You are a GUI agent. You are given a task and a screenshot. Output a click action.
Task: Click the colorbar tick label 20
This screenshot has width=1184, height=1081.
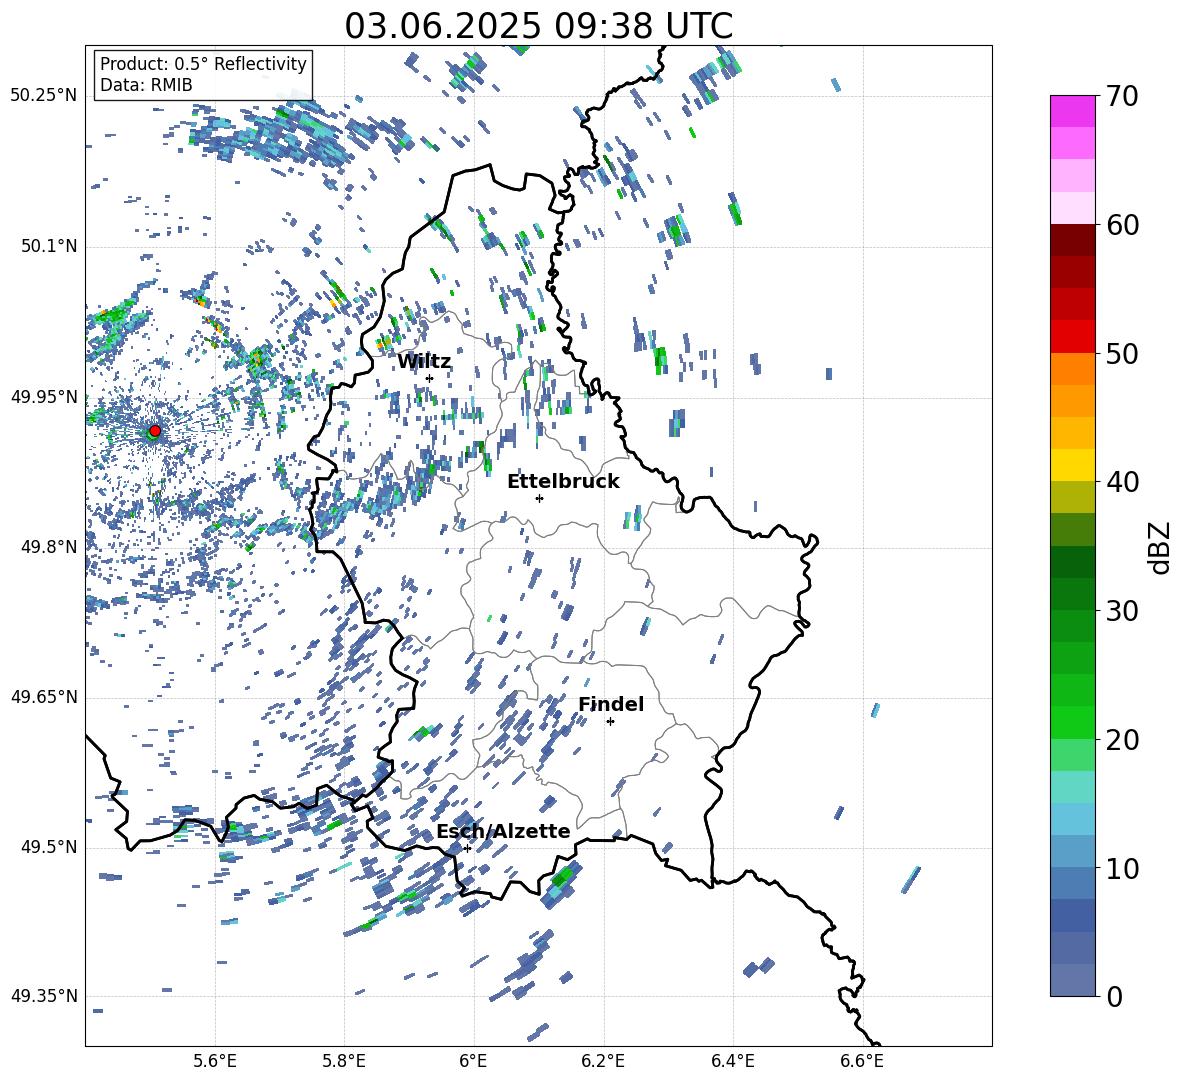coord(1122,740)
